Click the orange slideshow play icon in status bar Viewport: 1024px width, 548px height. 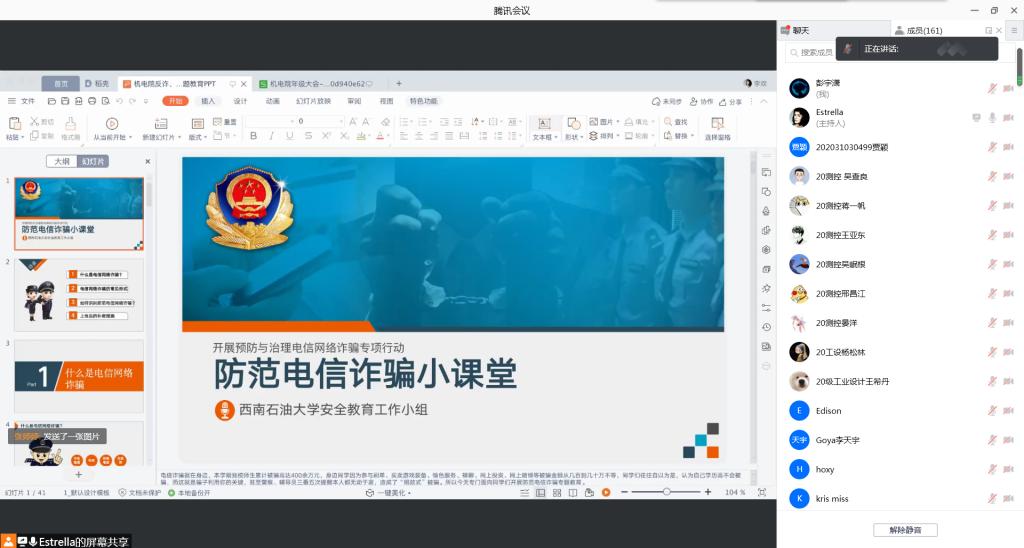[x=606, y=492]
